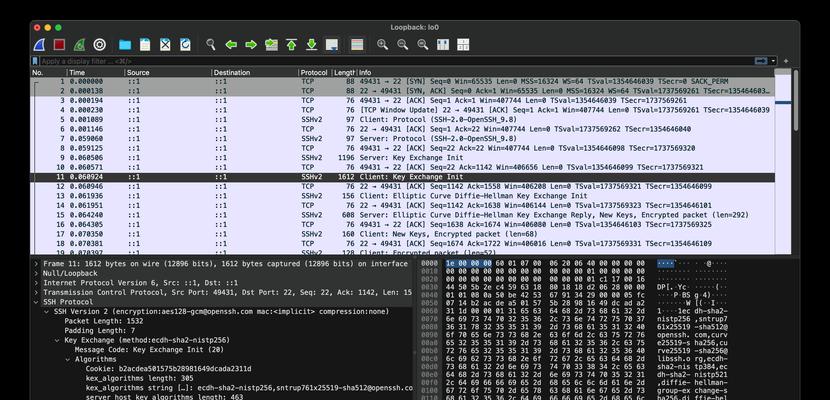The width and height of the screenshot is (830, 400).
Task: Toggle packet colorization with the striped icon
Action: point(357,45)
